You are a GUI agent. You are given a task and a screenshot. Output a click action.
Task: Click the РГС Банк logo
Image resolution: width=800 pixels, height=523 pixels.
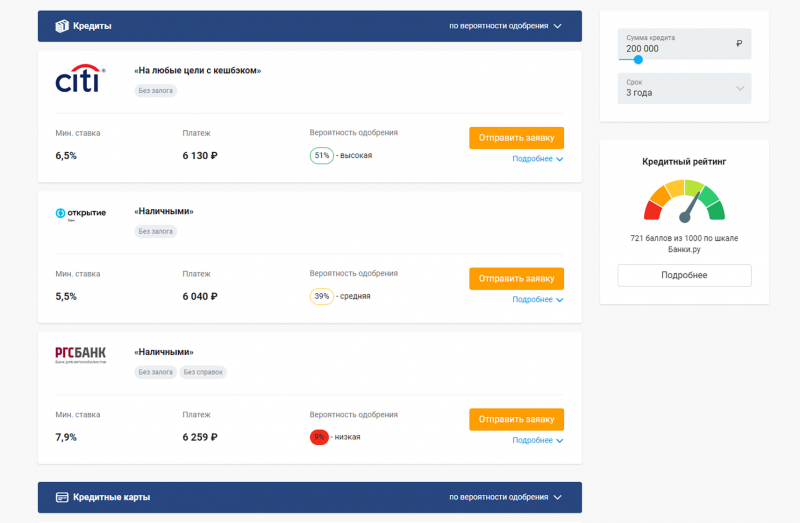[x=80, y=354]
